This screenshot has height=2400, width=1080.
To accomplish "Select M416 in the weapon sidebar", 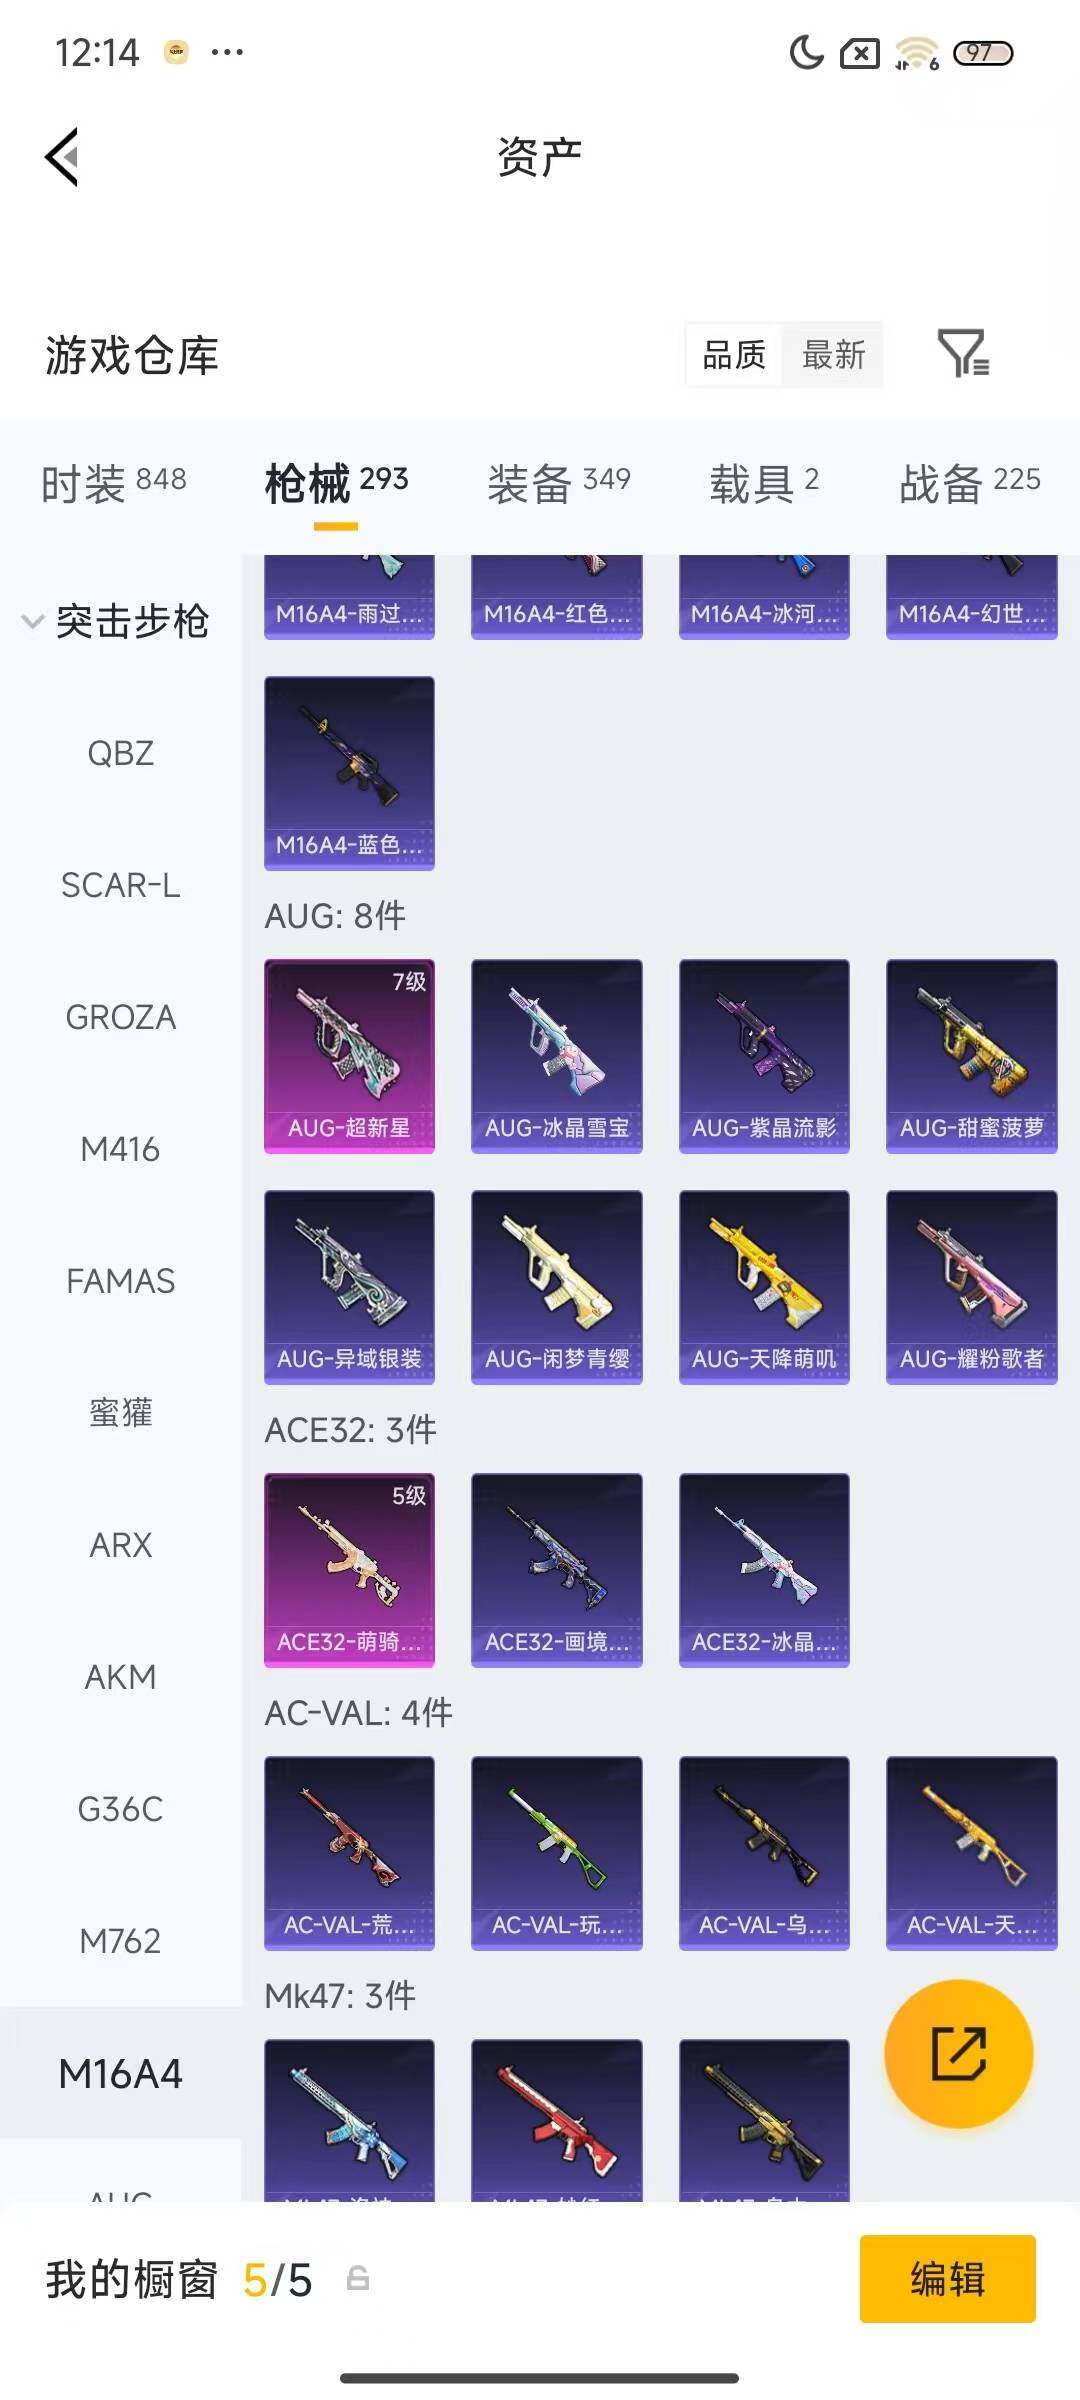I will pos(120,1149).
